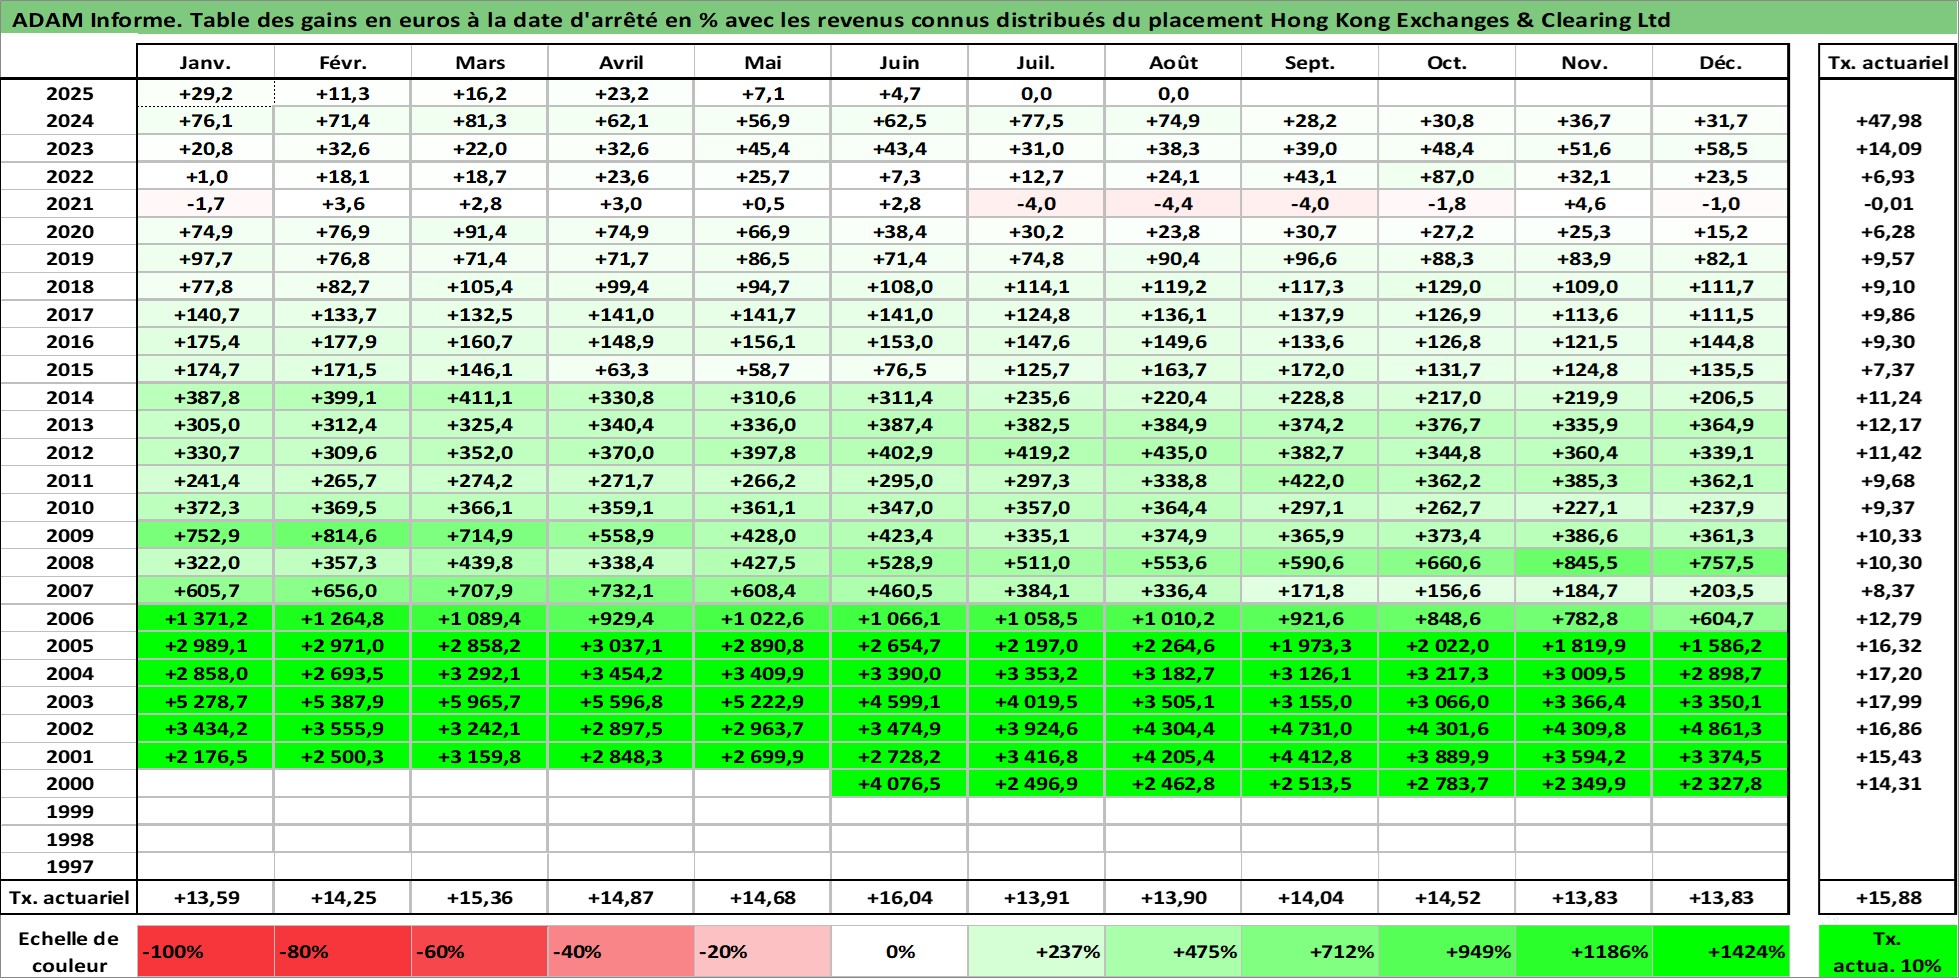Screen dimensions: 1959x978
Task: Select cell -4,4 for Août 2021
Action: [1173, 204]
